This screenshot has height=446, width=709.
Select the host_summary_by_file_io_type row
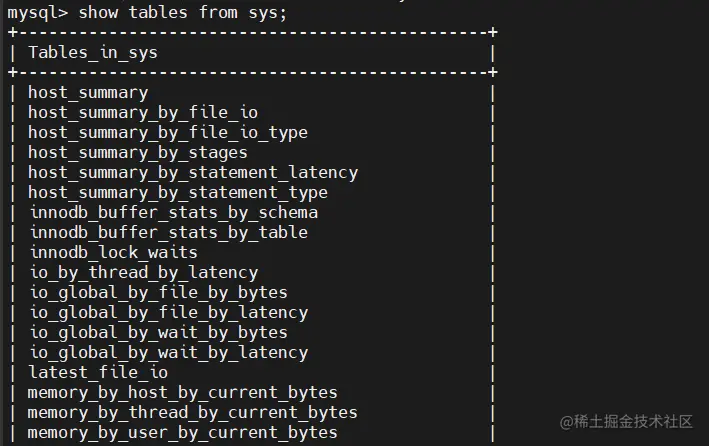(x=167, y=132)
